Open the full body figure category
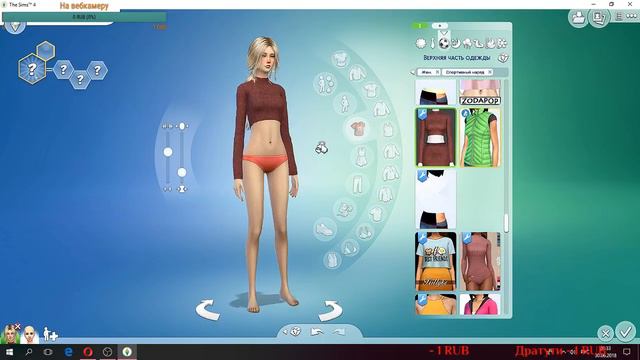The height and width of the screenshot is (360, 640). tap(345, 104)
